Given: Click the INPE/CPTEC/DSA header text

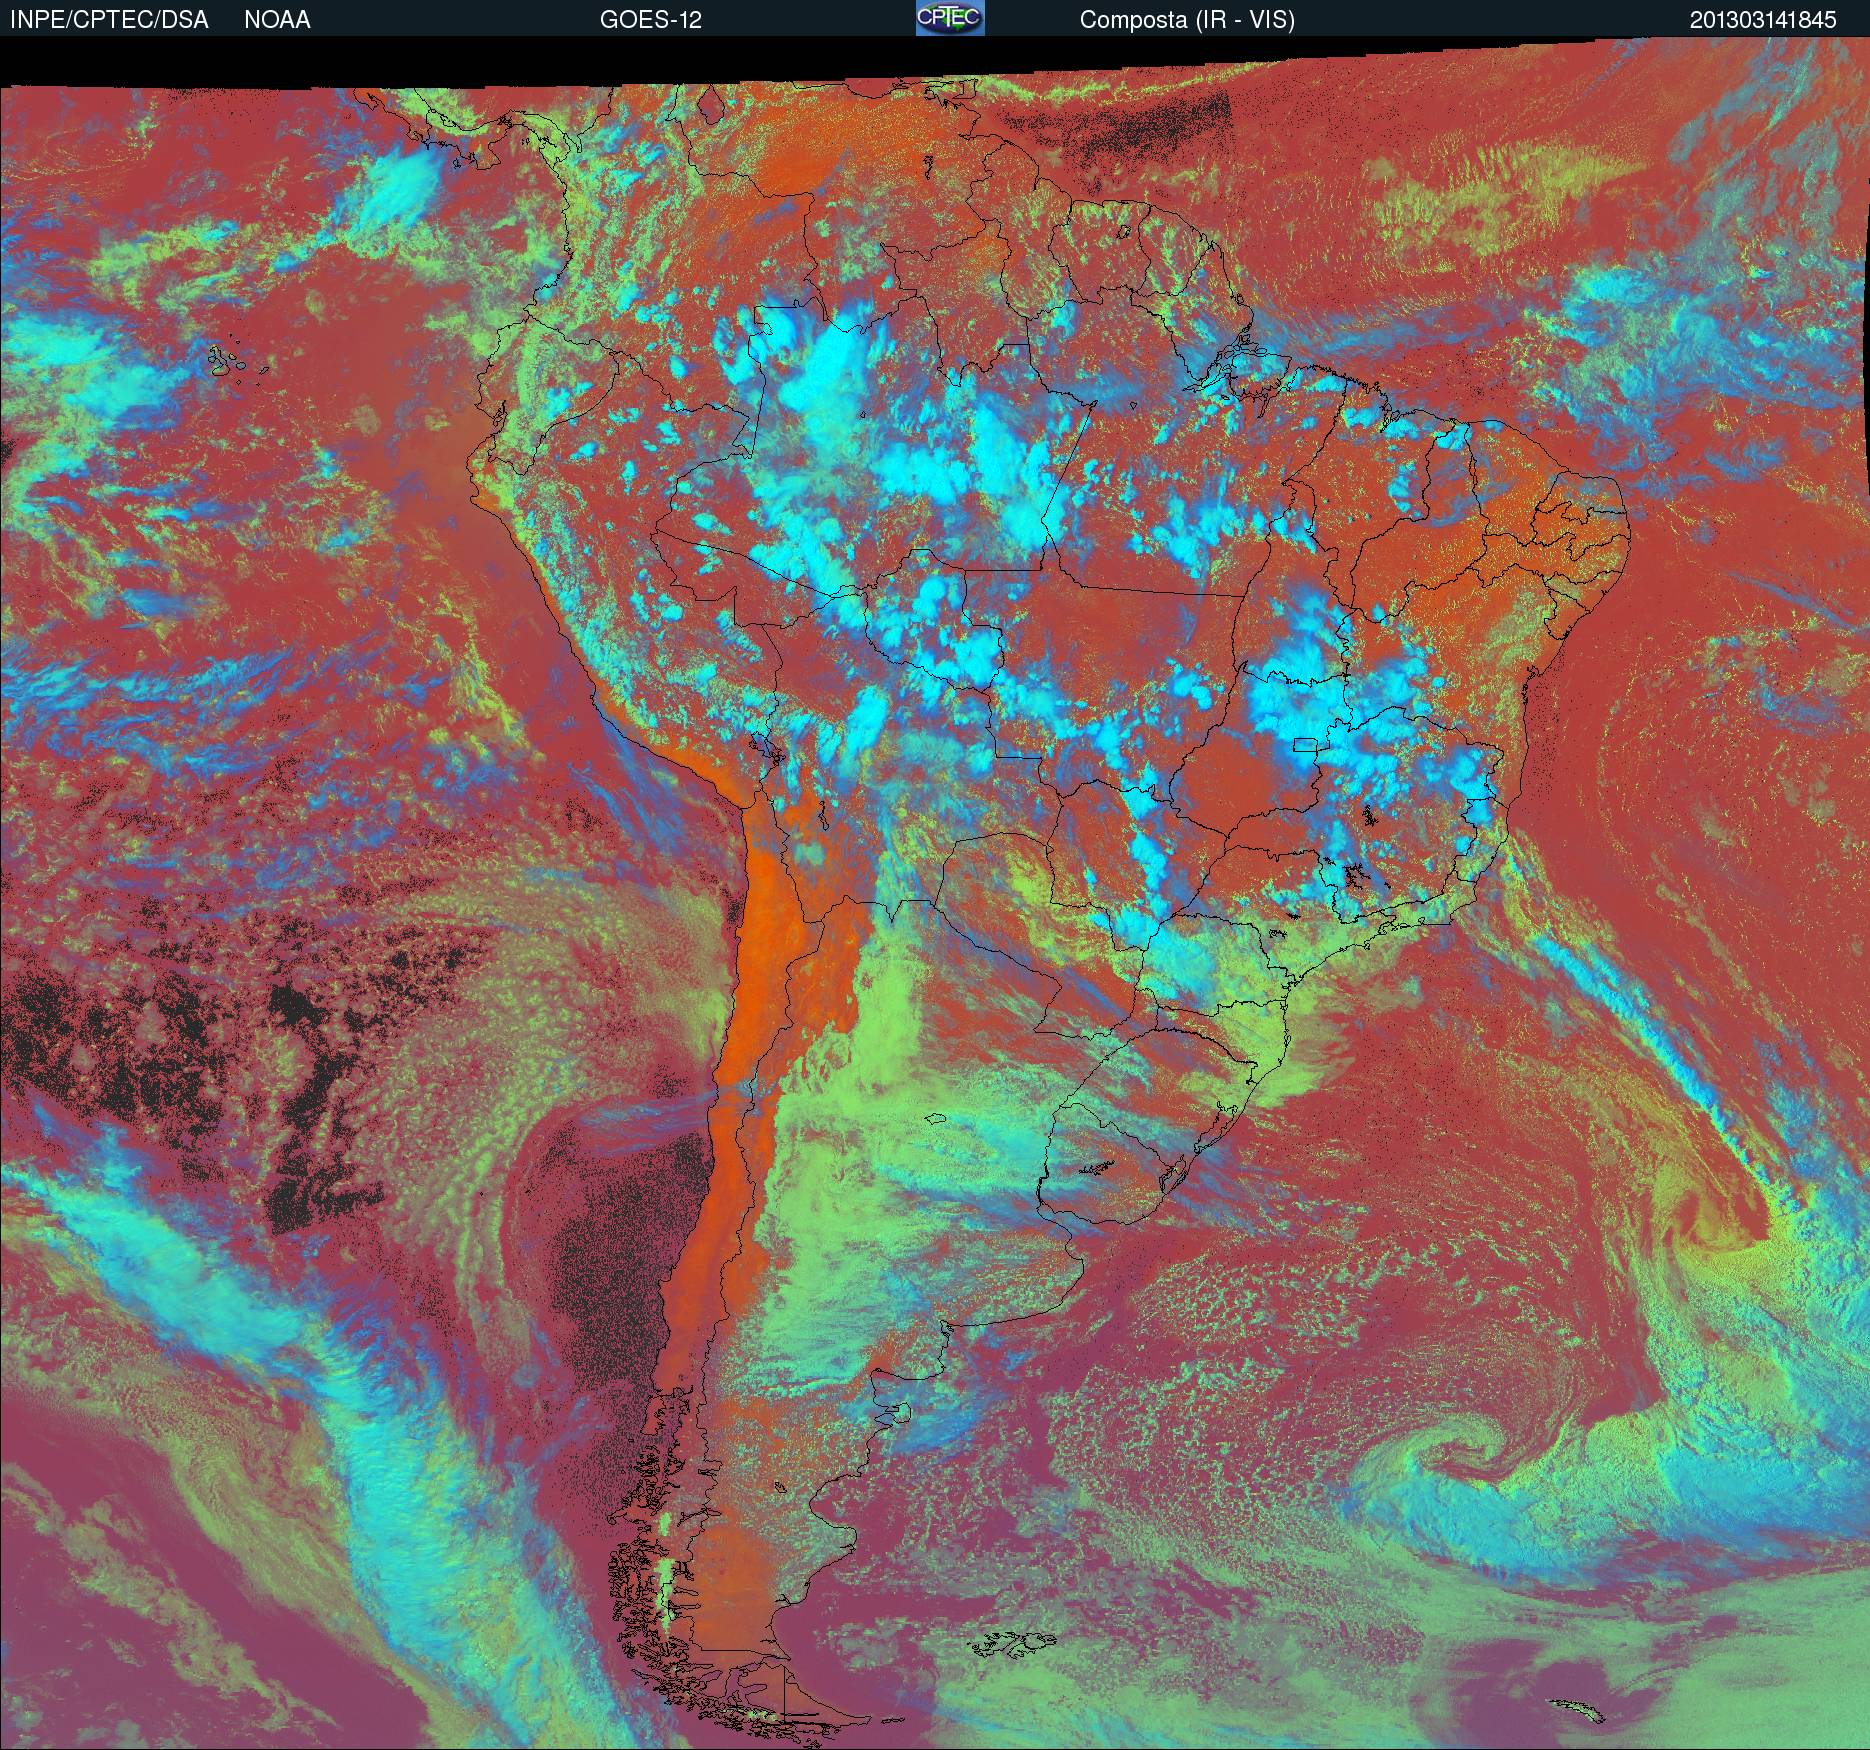Looking at the screenshot, I should point(109,20).
